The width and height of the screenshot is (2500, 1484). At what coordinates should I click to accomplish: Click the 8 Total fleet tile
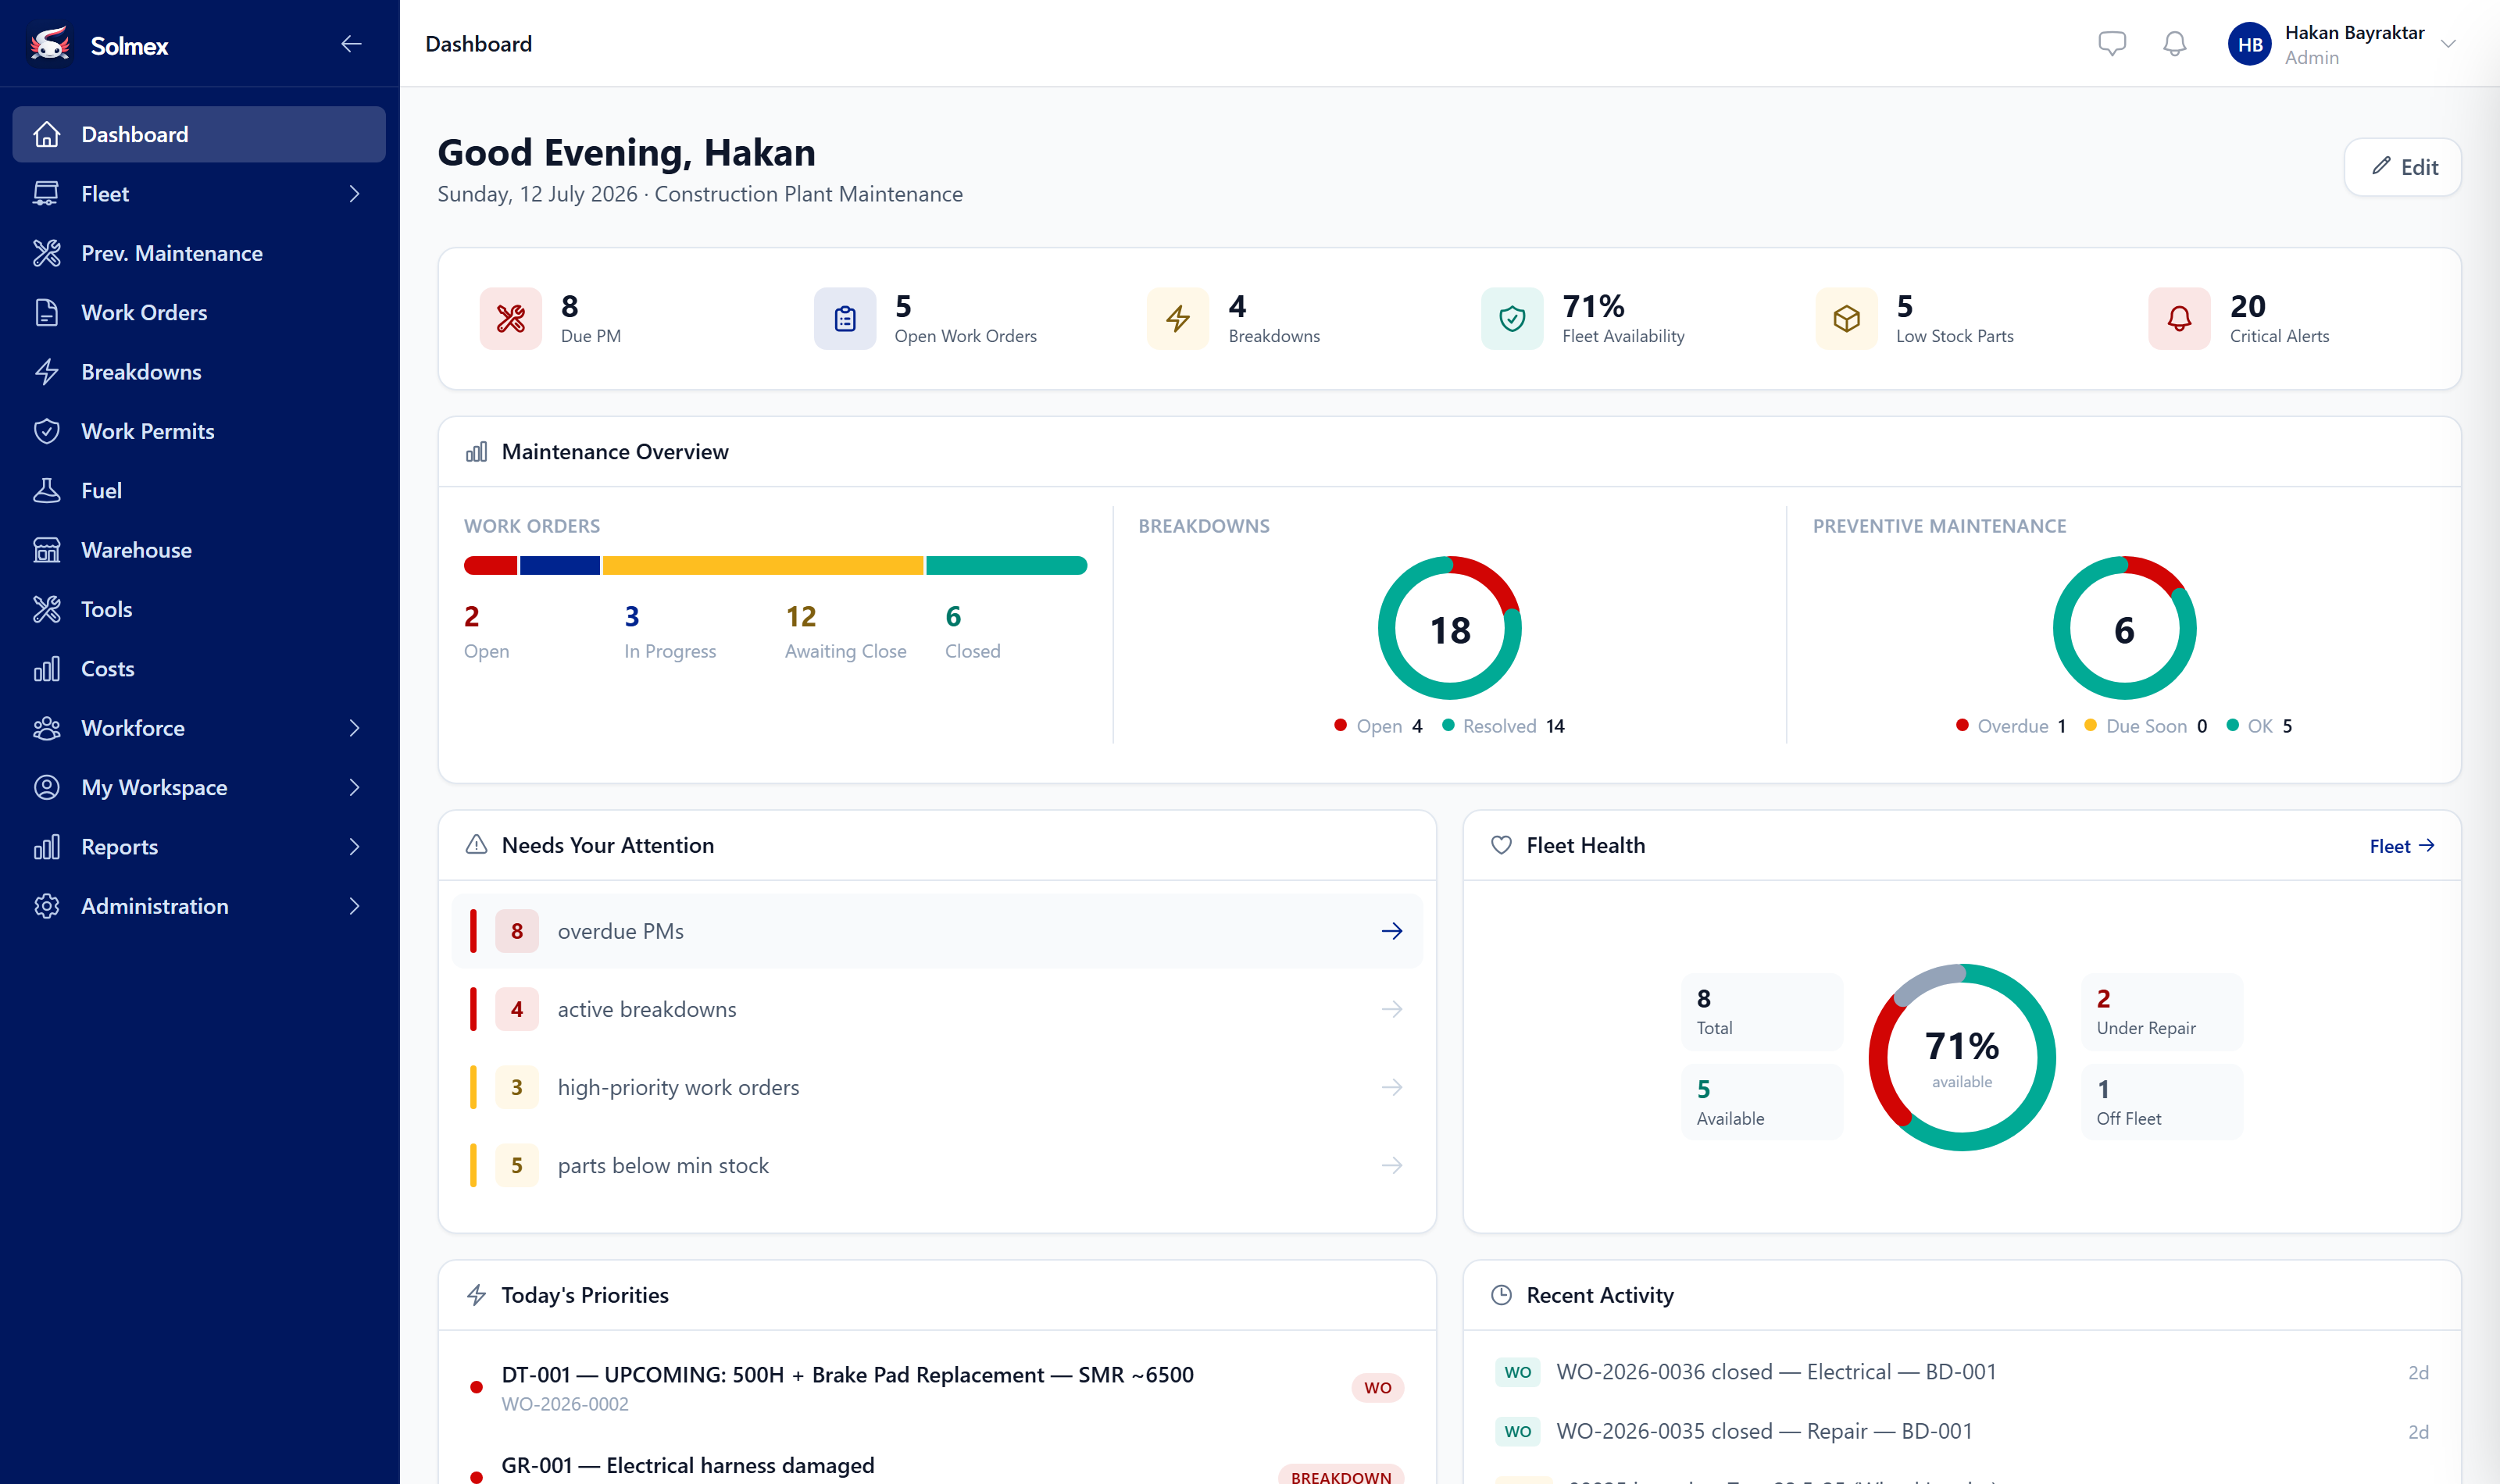(x=1761, y=1012)
